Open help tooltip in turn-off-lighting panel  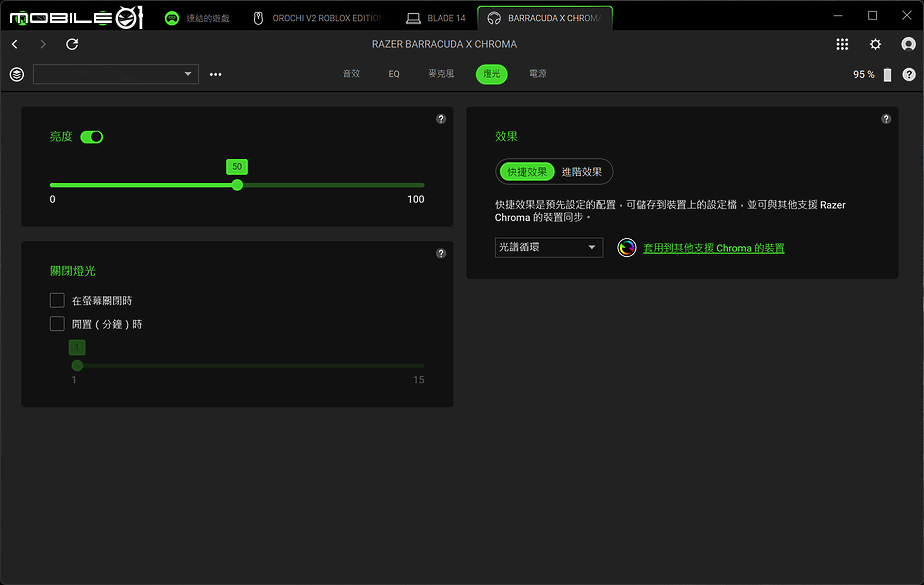point(441,253)
